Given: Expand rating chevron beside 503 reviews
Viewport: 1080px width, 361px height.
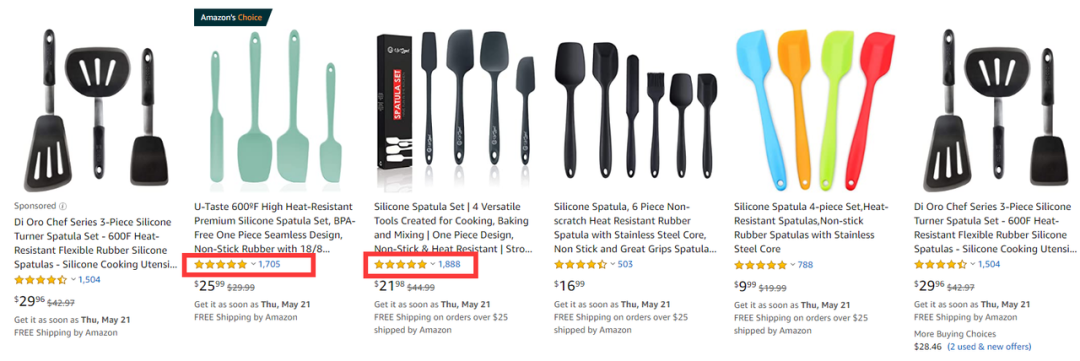Looking at the screenshot, I should click(x=612, y=265).
